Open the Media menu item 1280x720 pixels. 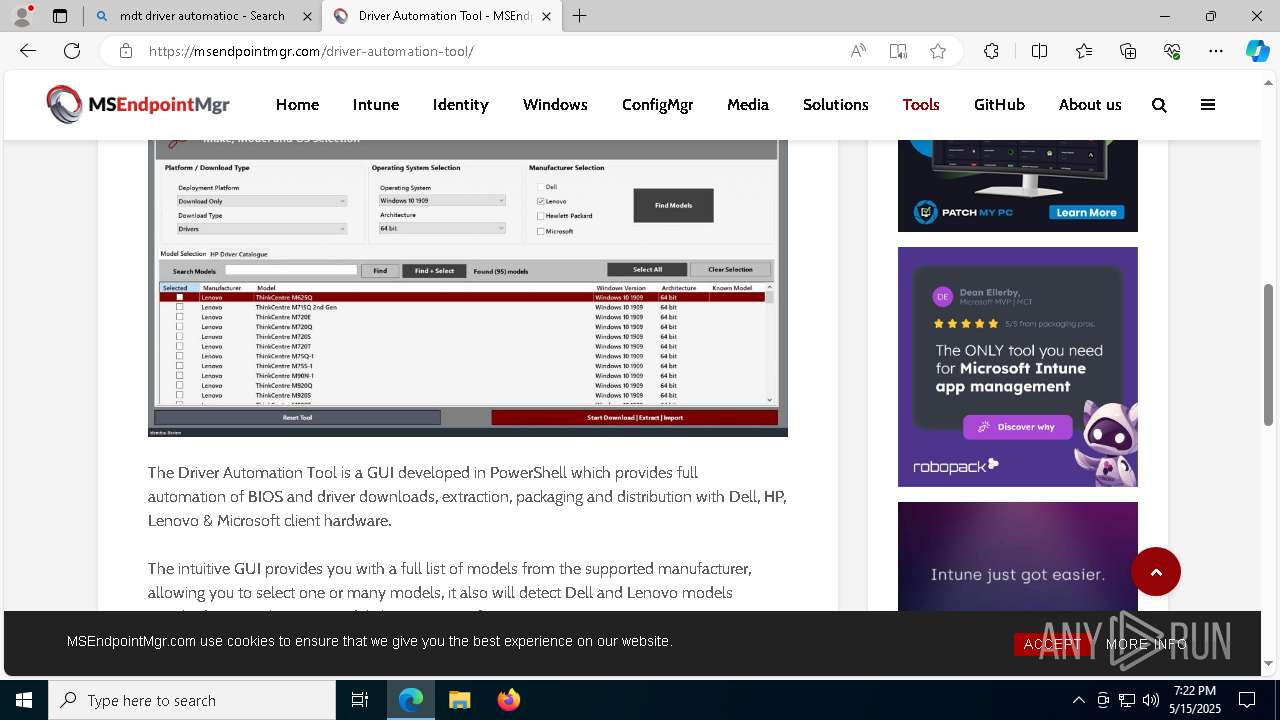tap(748, 105)
